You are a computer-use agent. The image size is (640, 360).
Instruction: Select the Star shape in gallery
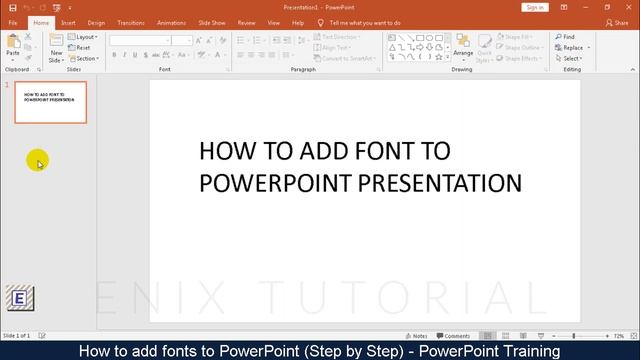click(439, 57)
